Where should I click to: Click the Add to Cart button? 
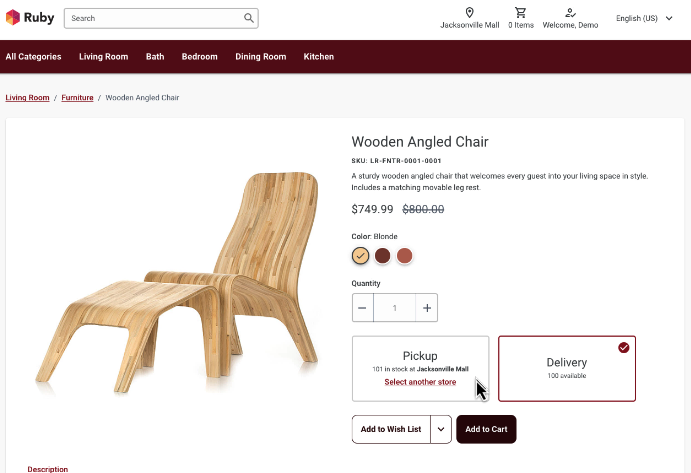point(486,429)
